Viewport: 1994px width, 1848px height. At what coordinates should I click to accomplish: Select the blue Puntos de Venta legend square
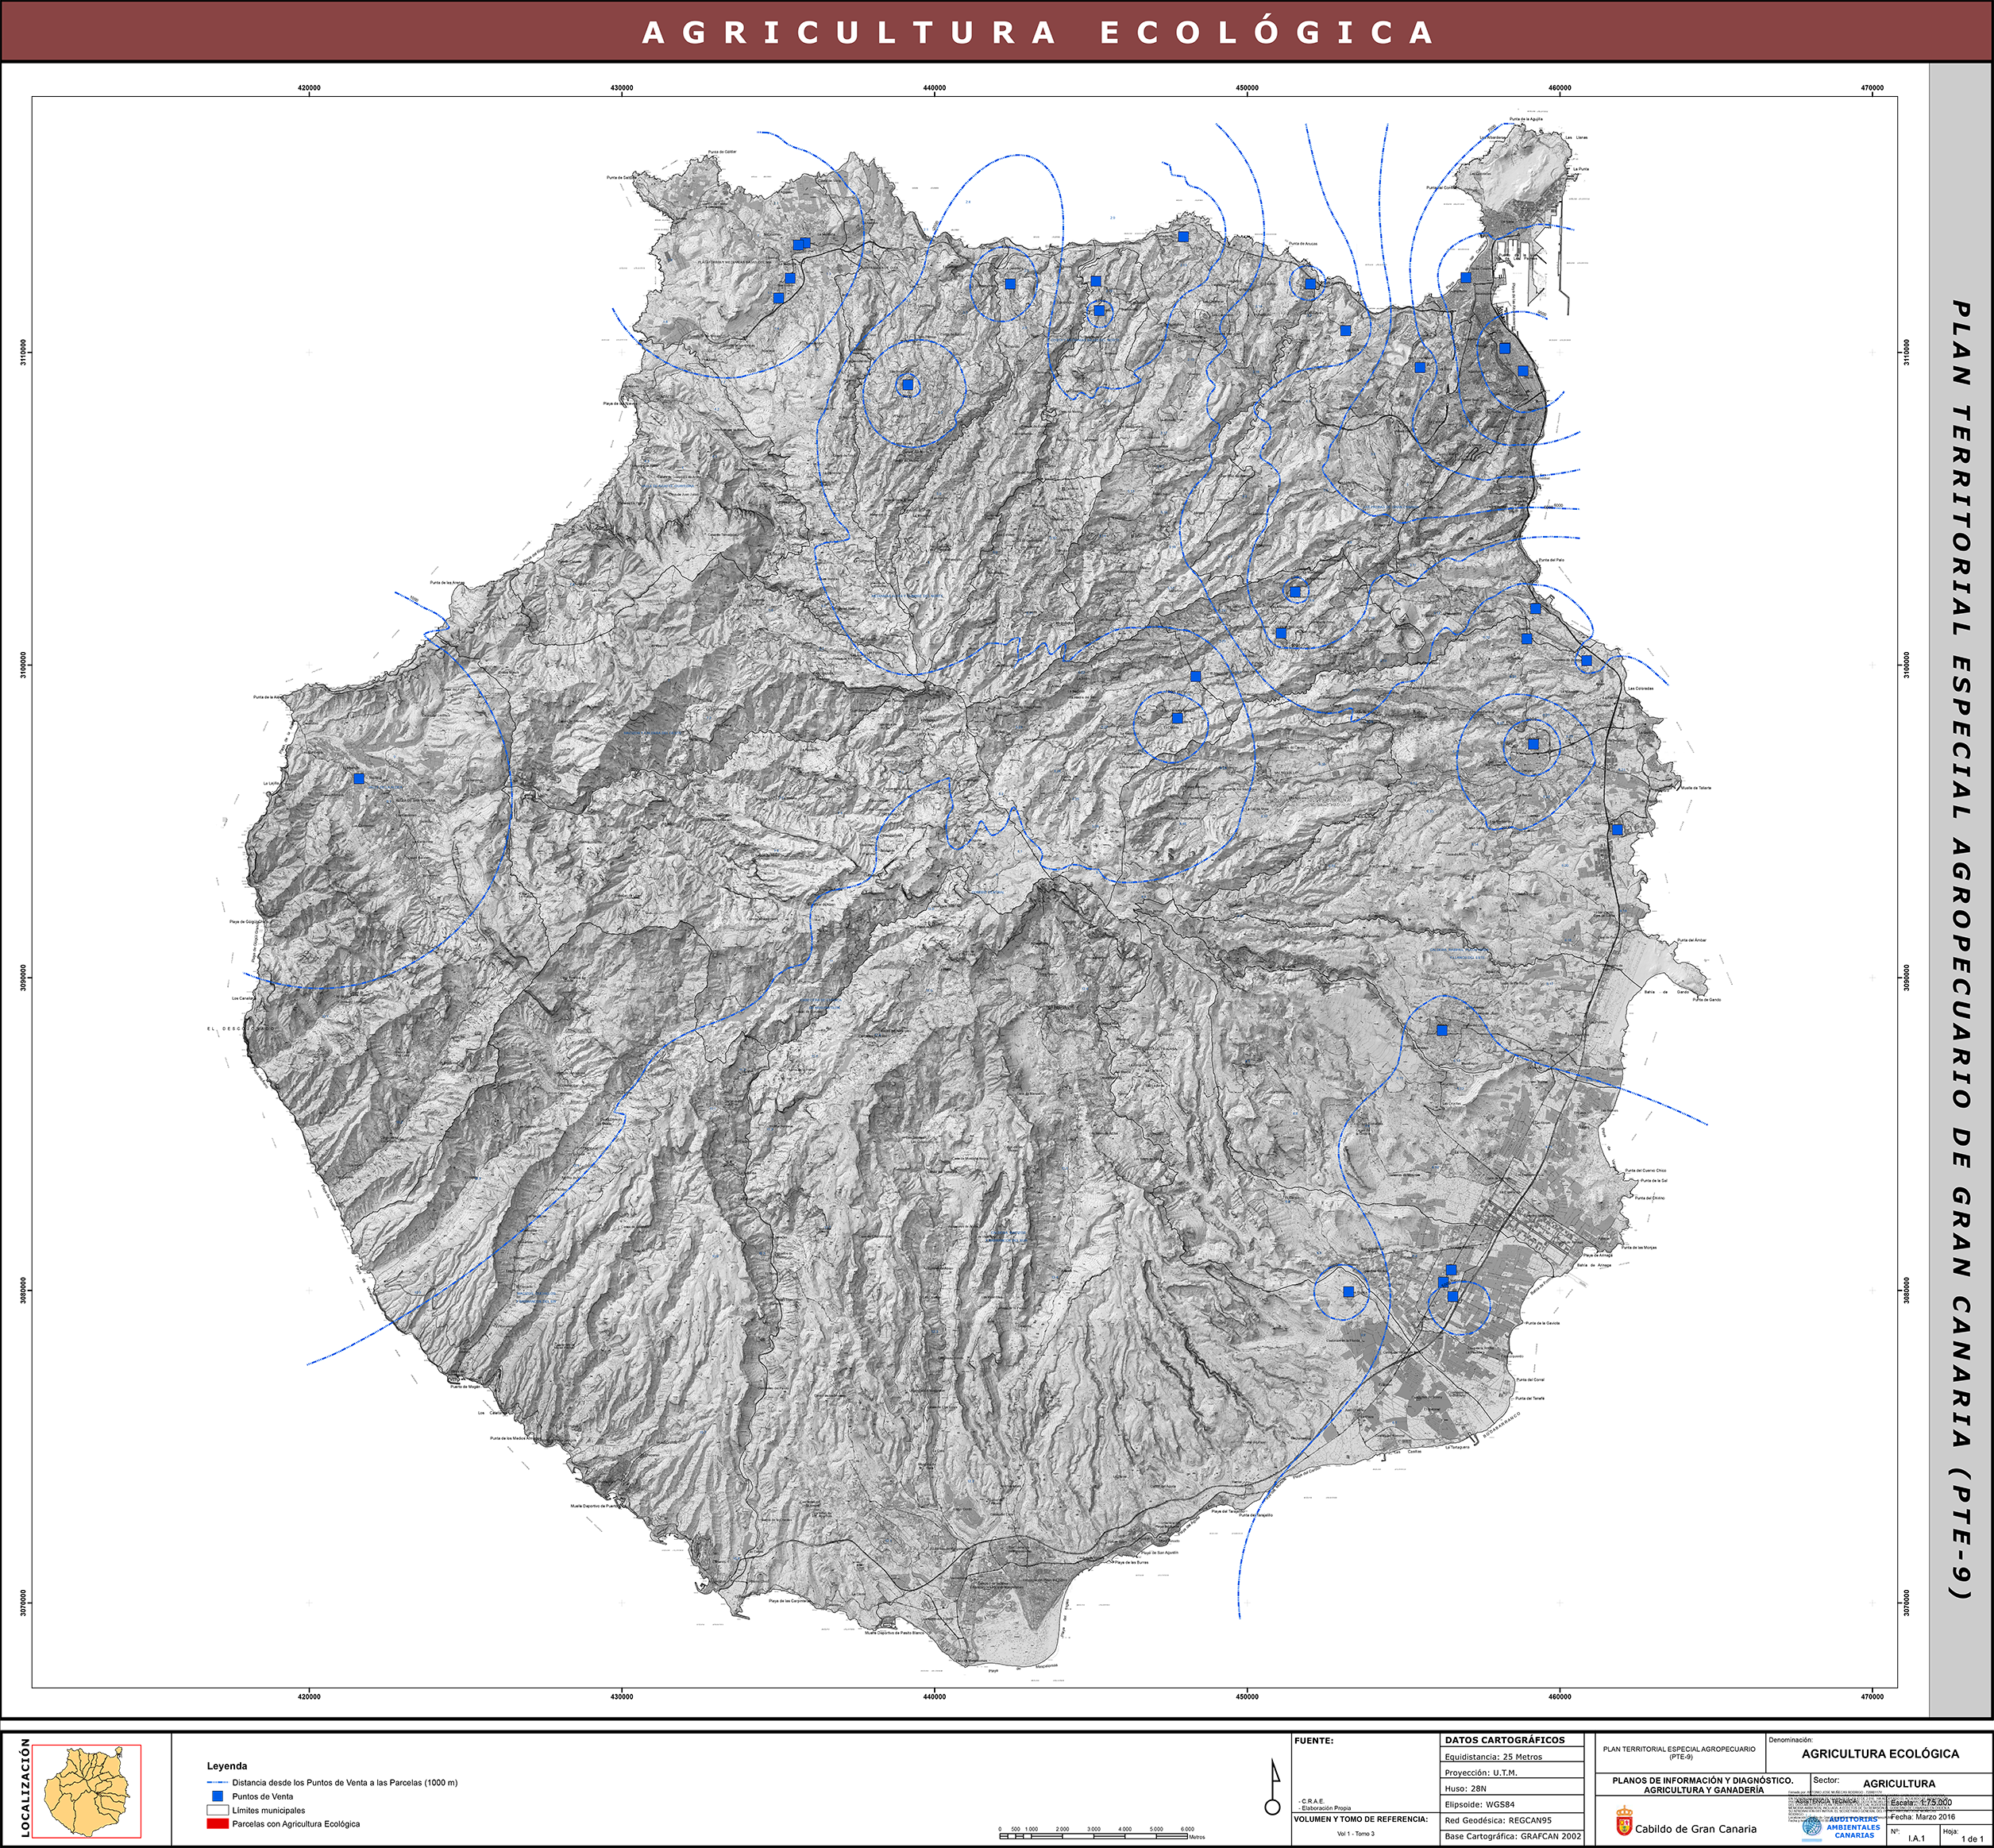(x=217, y=1796)
